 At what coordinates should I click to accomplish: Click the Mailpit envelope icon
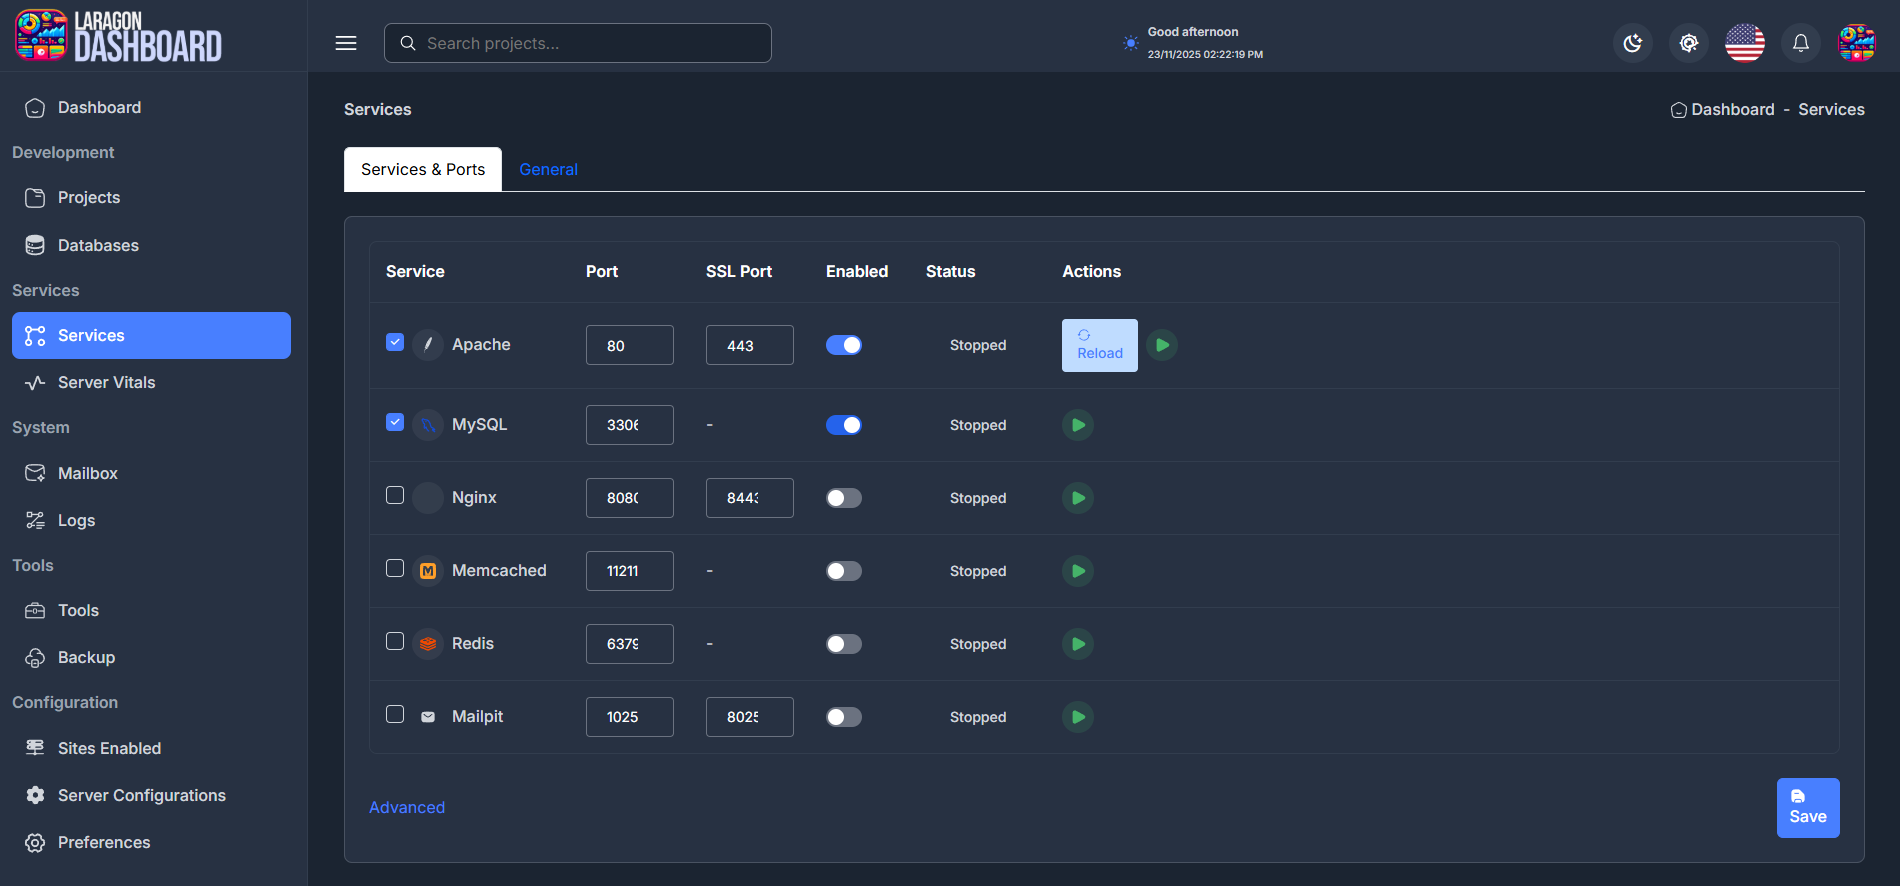click(x=428, y=717)
